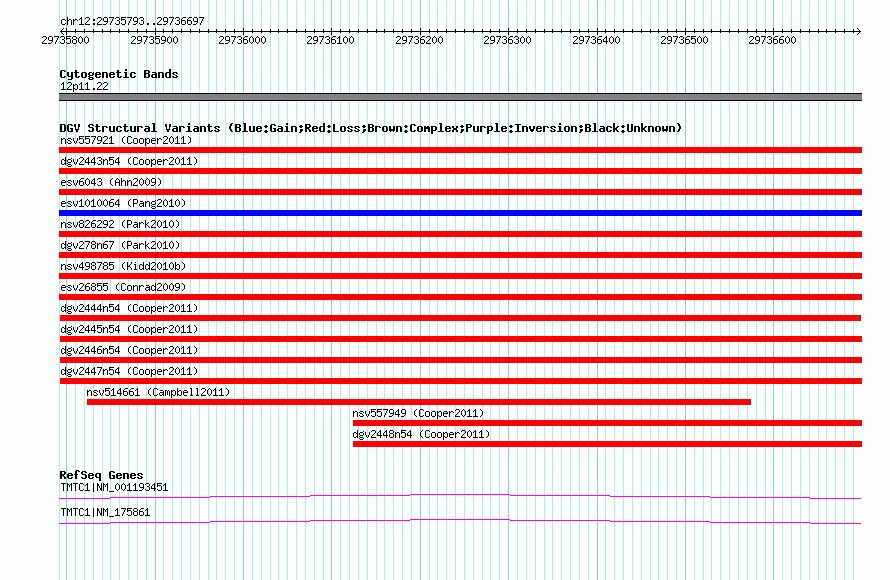Click ruler position 29736400
Screen dimensions: 890x580
pyautogui.click(x=597, y=40)
